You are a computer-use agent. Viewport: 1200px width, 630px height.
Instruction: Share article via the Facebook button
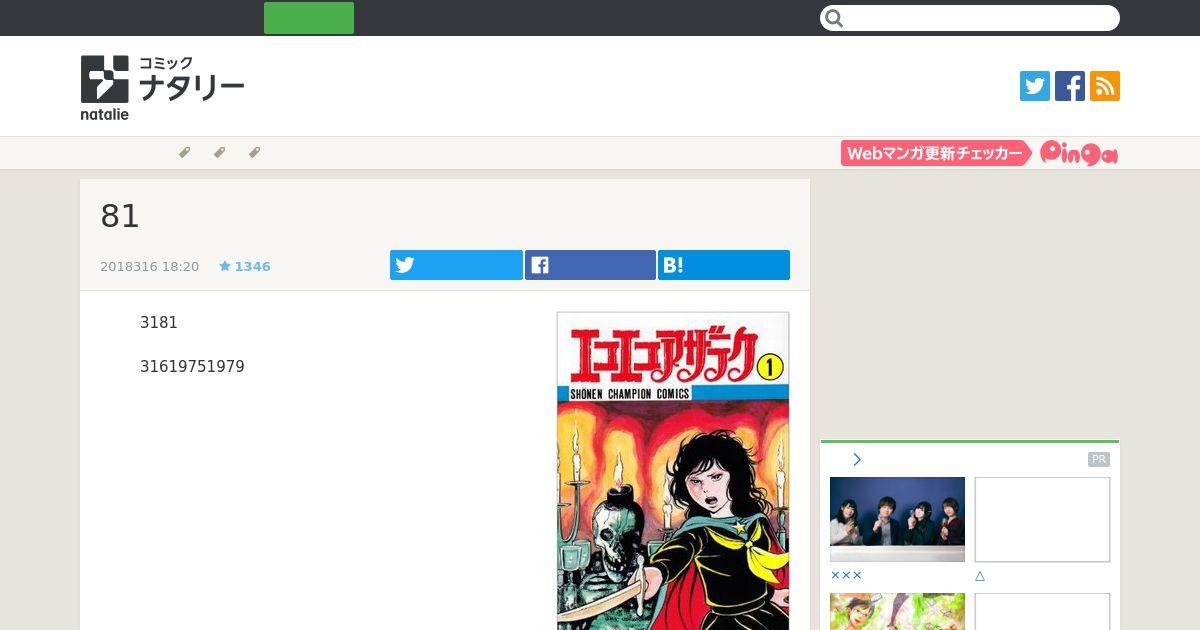click(590, 265)
